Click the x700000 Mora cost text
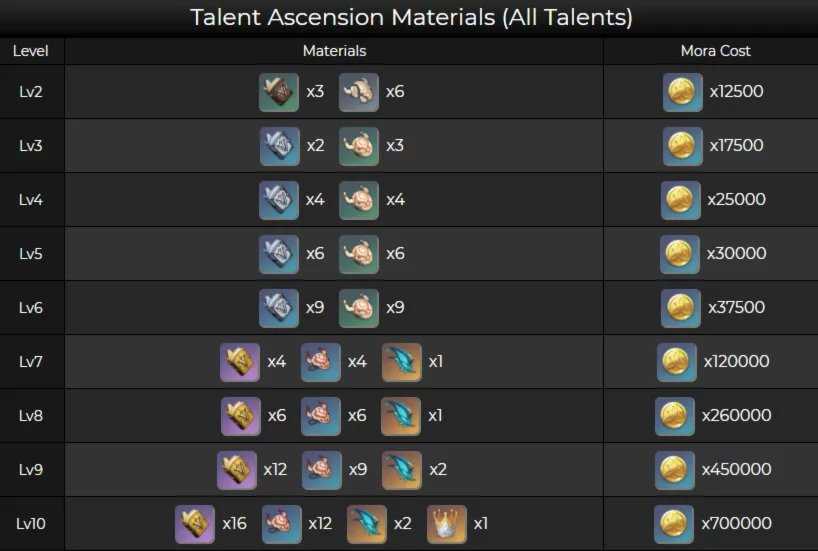The height and width of the screenshot is (551, 818). click(736, 523)
